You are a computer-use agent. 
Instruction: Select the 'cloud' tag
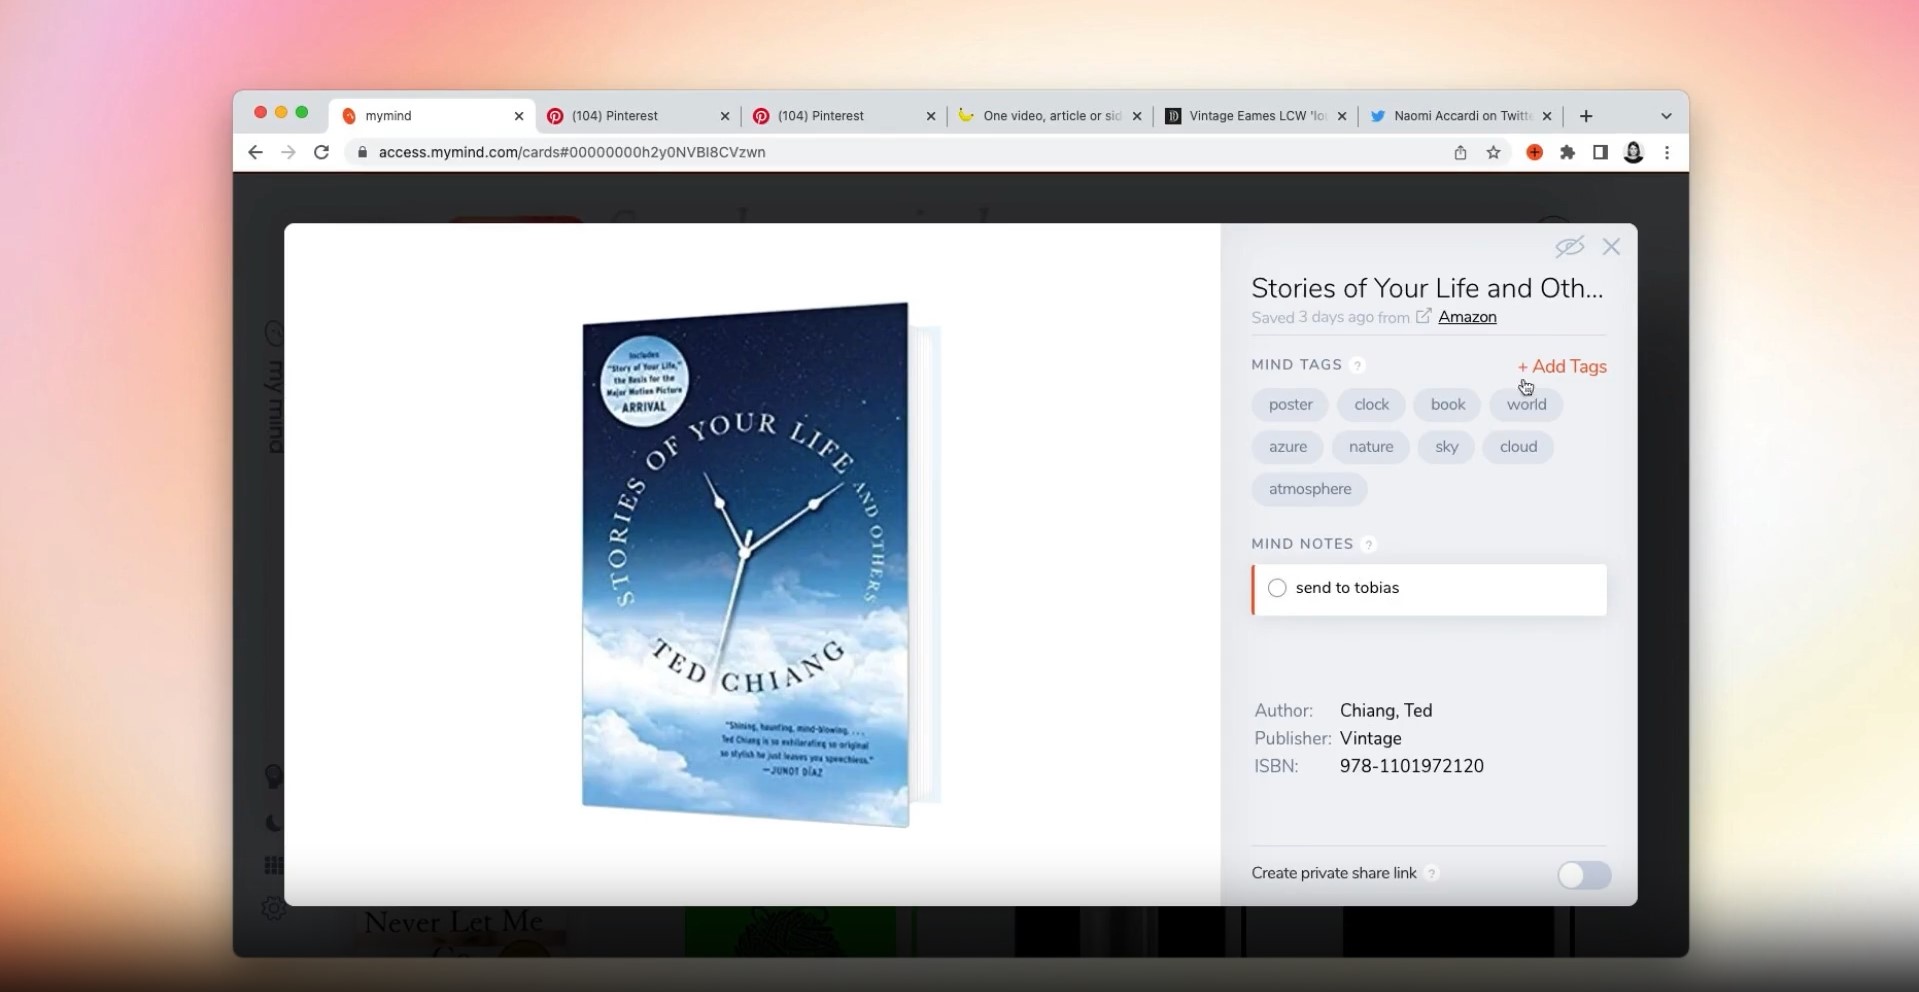coord(1518,447)
